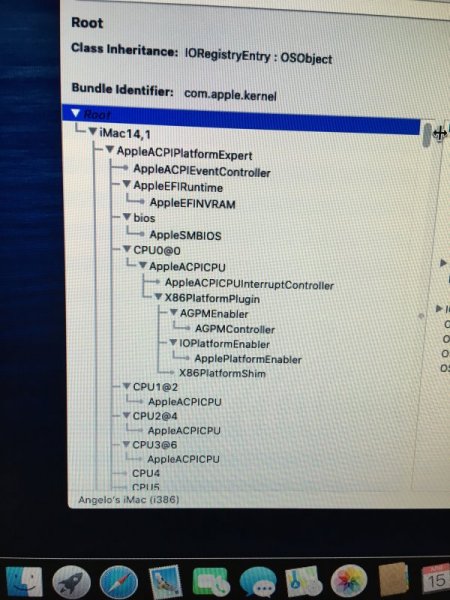Collapse AppleEFIRuntime disclosure triangle

click(x=127, y=184)
